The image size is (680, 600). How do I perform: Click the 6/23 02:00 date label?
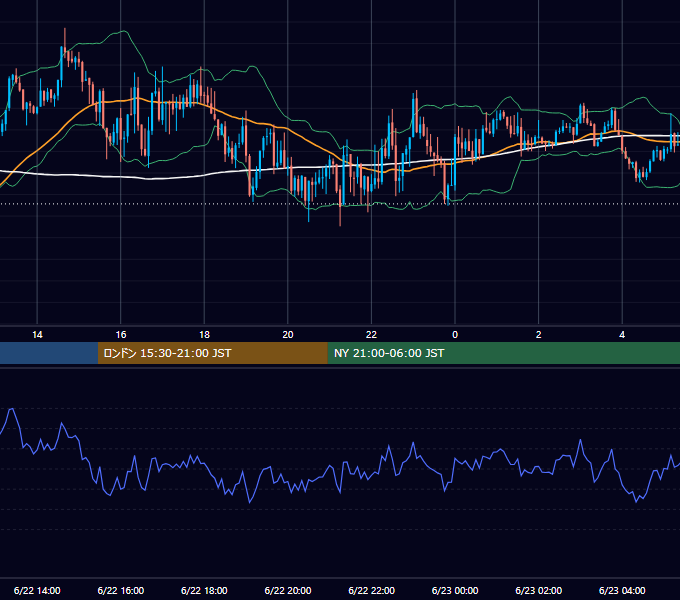(538, 590)
